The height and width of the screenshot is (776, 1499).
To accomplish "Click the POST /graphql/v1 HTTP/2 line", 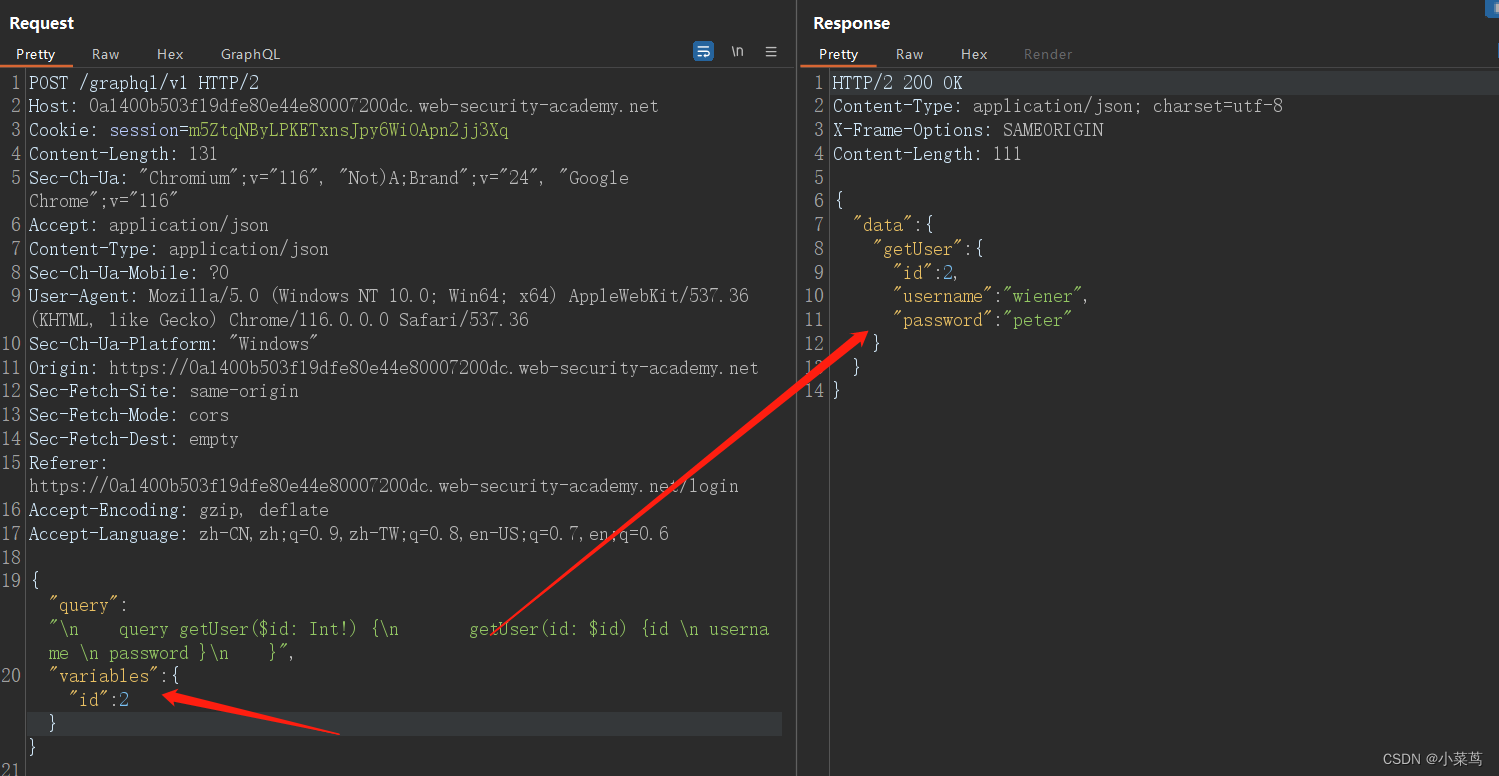I will click(144, 82).
